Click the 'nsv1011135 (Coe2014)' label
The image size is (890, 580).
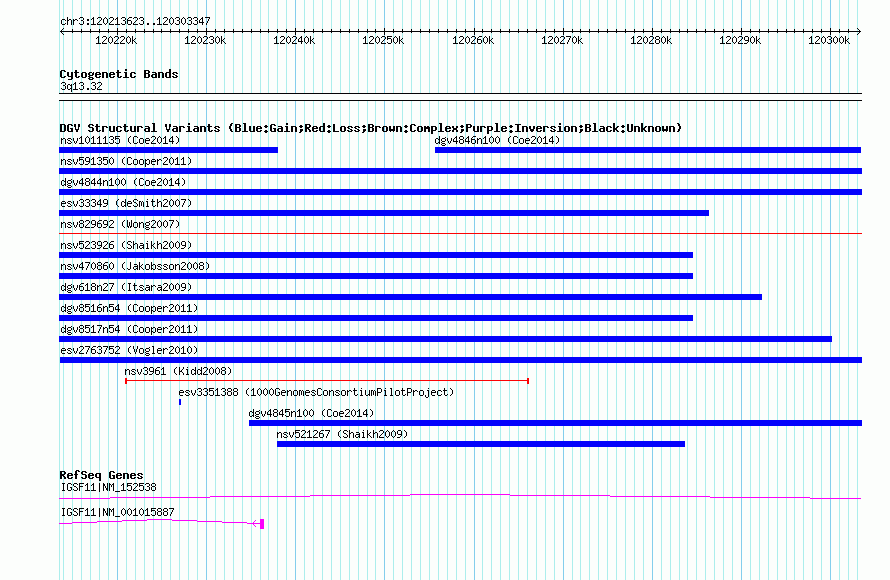120,140
